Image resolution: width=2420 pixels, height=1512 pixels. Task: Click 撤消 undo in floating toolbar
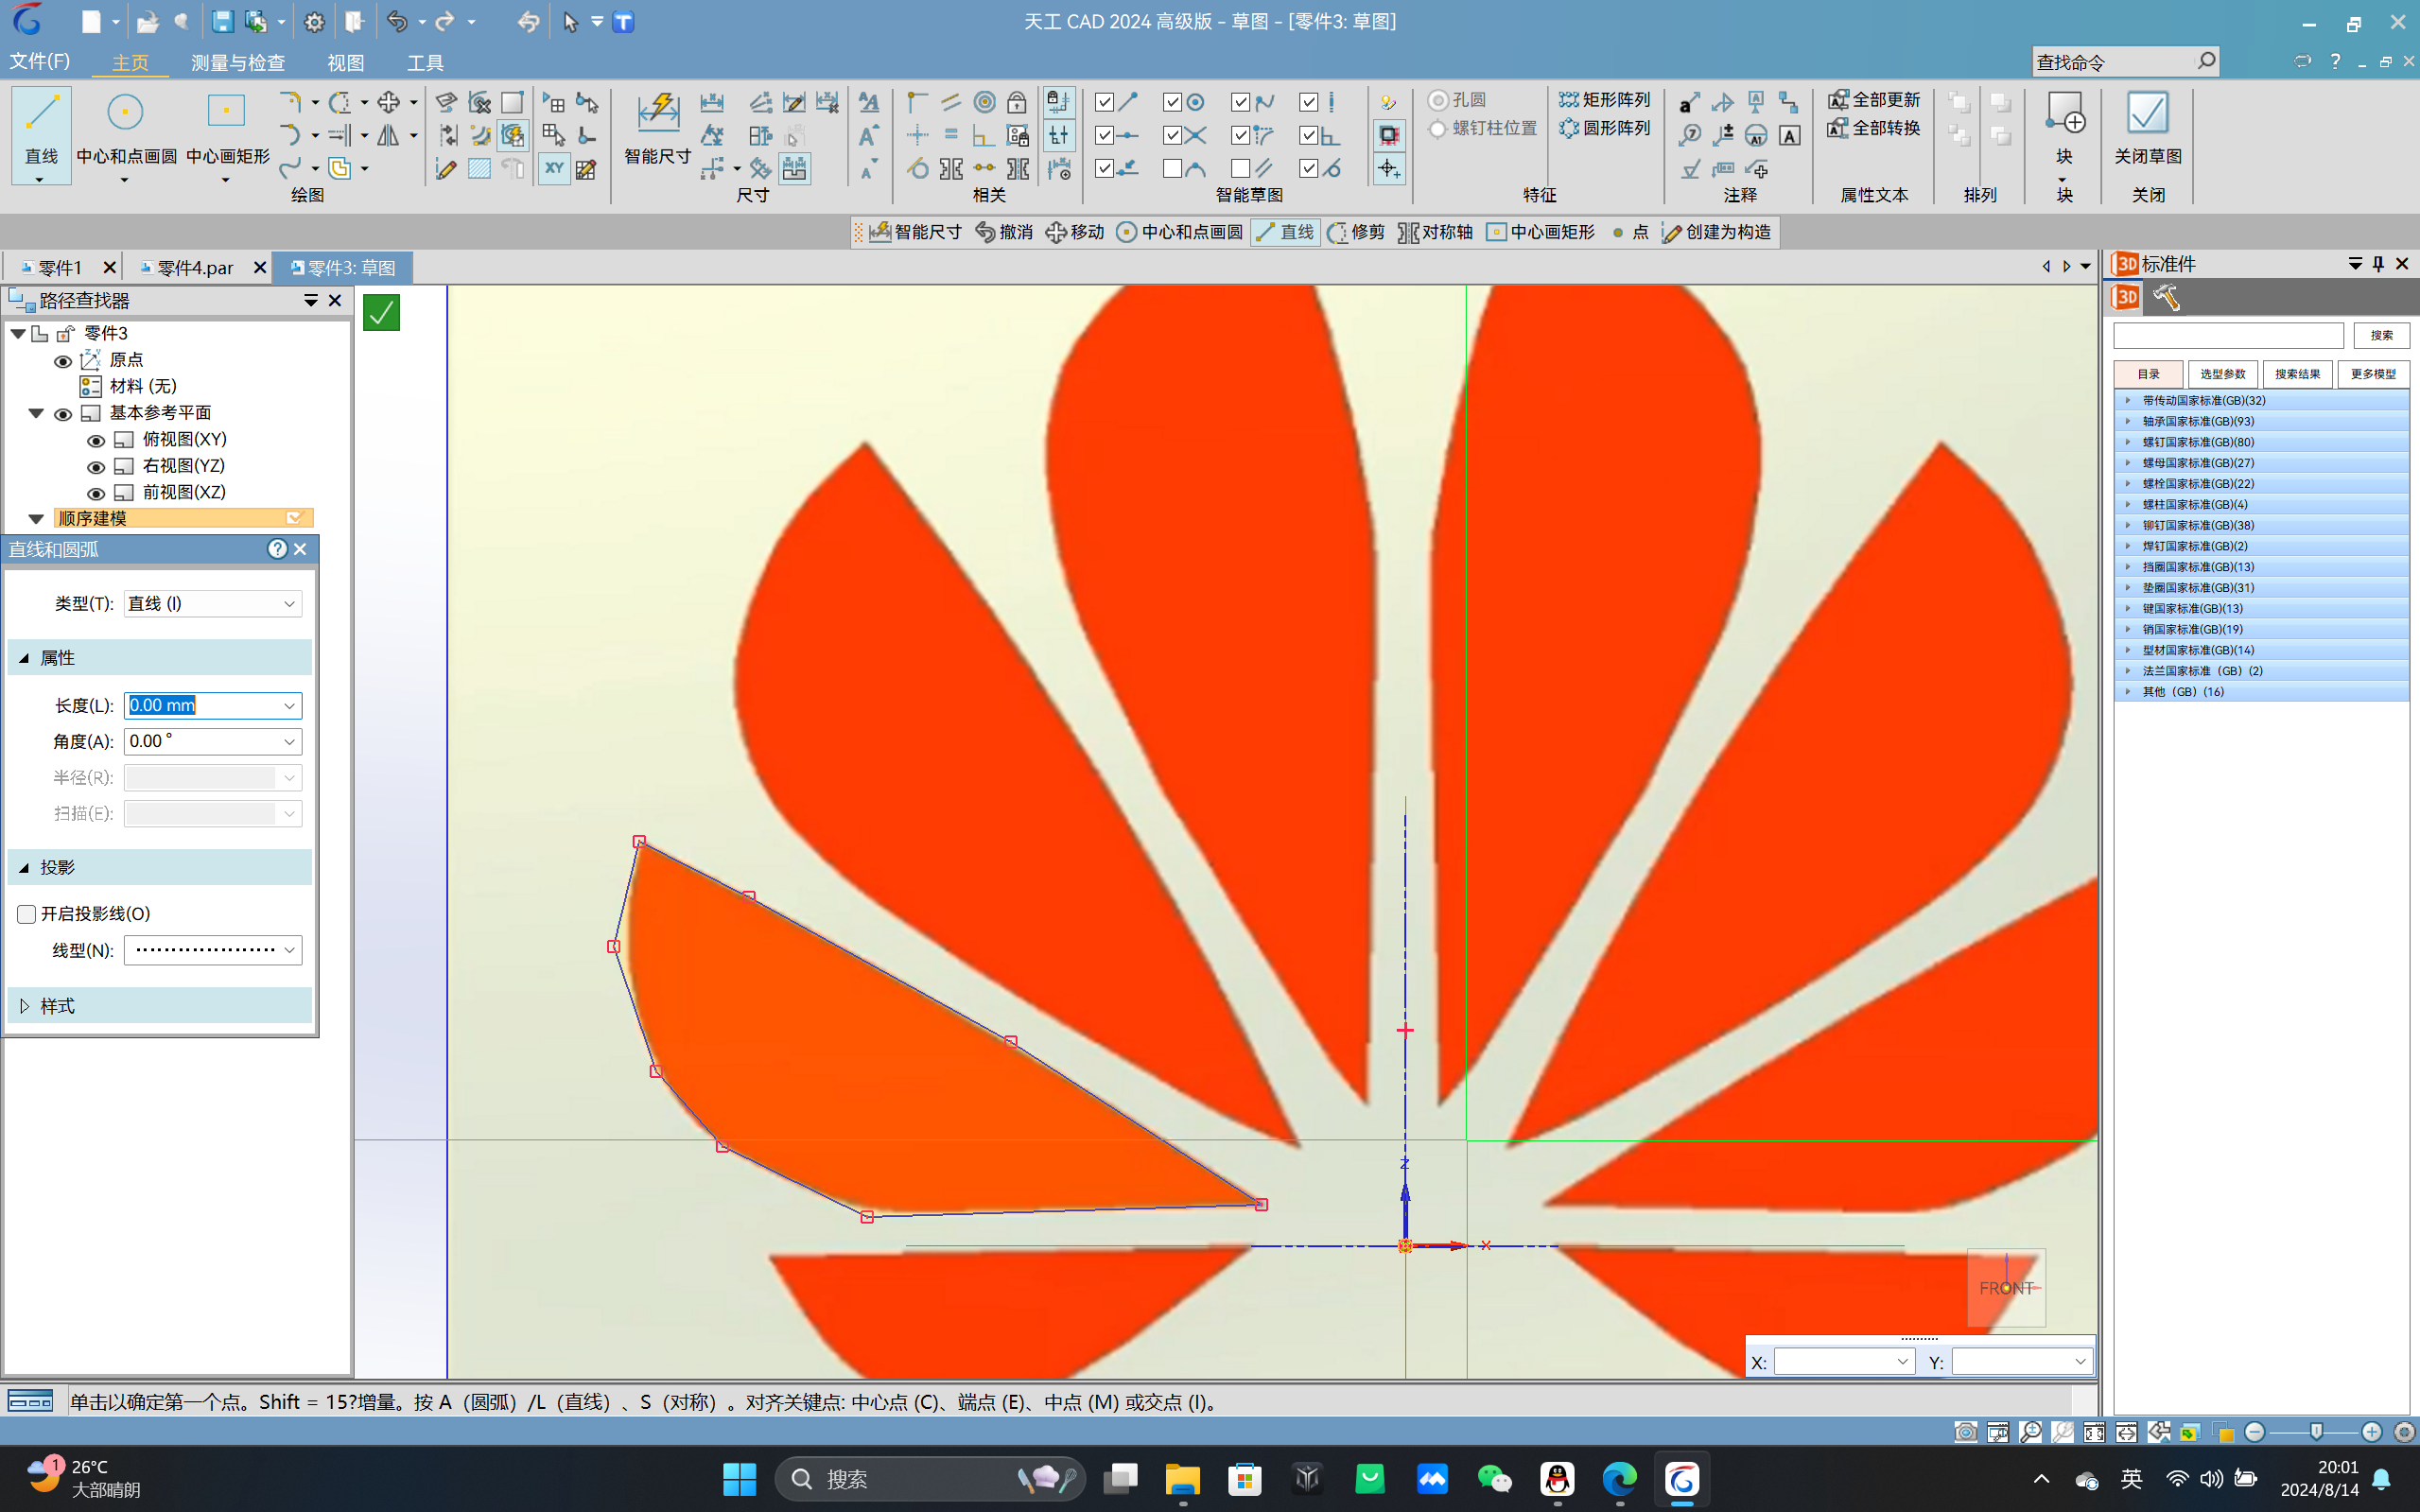pos(1004,232)
